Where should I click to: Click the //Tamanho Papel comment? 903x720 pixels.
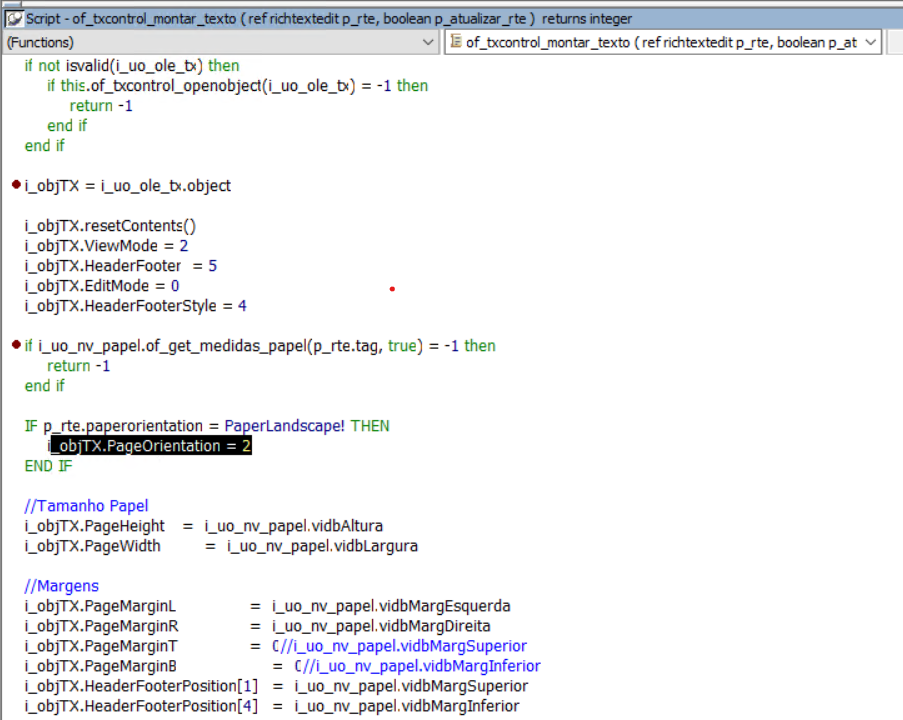[86, 506]
